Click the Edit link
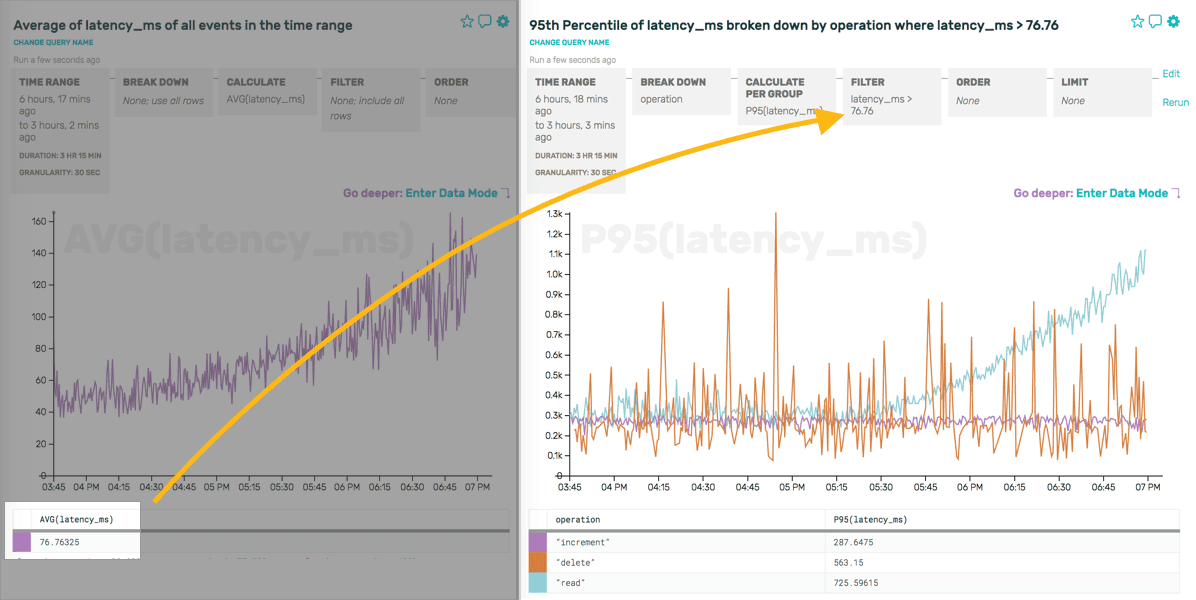 [x=1169, y=73]
